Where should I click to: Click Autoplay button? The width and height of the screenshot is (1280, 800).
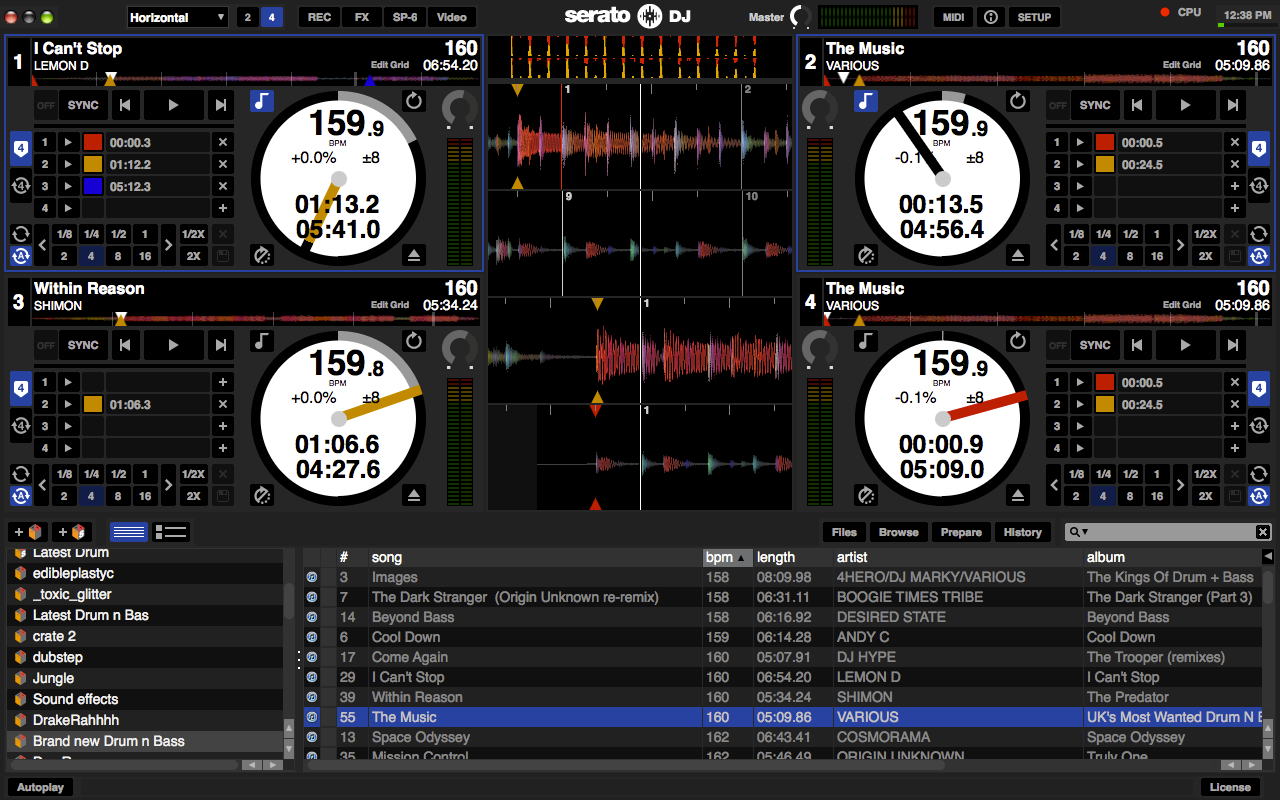[x=41, y=787]
